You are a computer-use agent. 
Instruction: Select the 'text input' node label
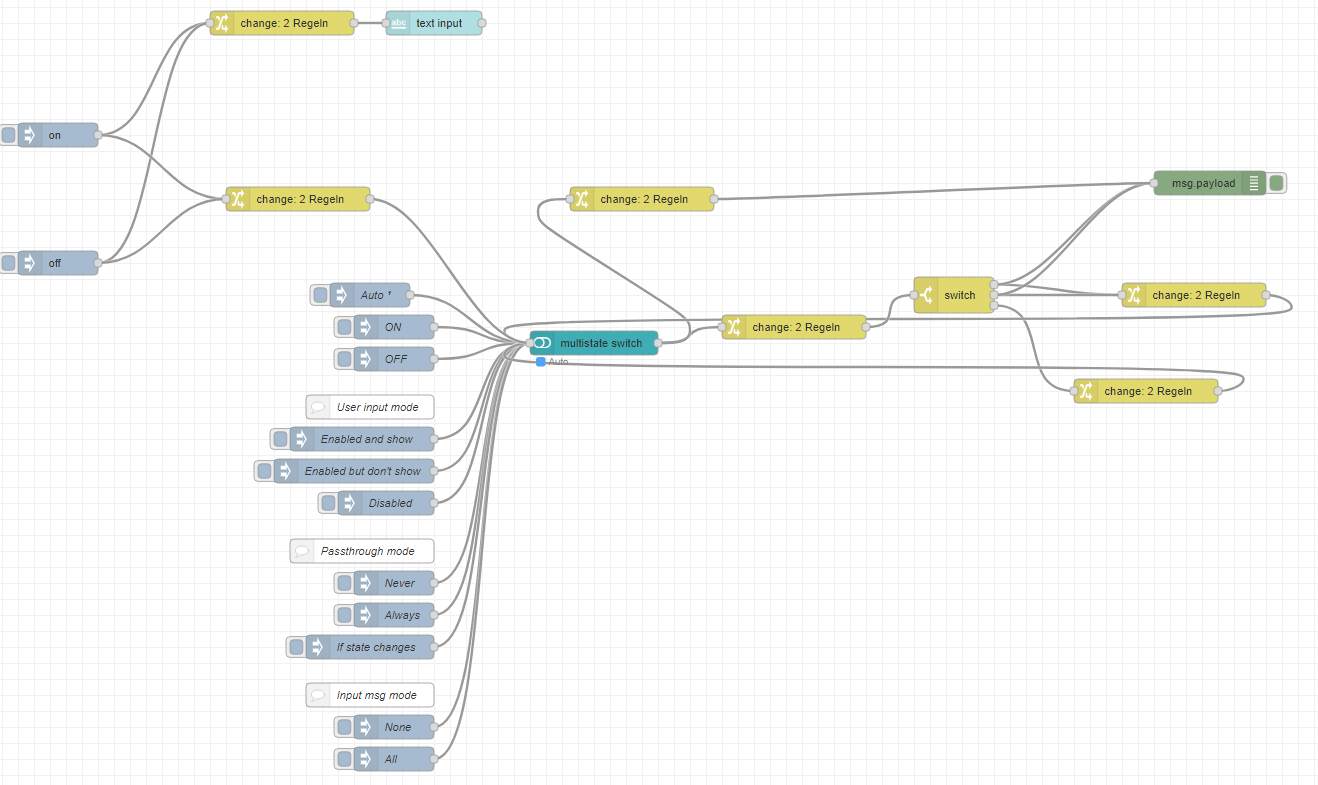point(439,23)
